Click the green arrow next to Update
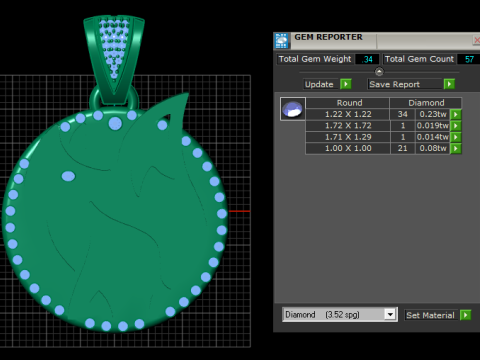This screenshot has height=360, width=480. (346, 84)
